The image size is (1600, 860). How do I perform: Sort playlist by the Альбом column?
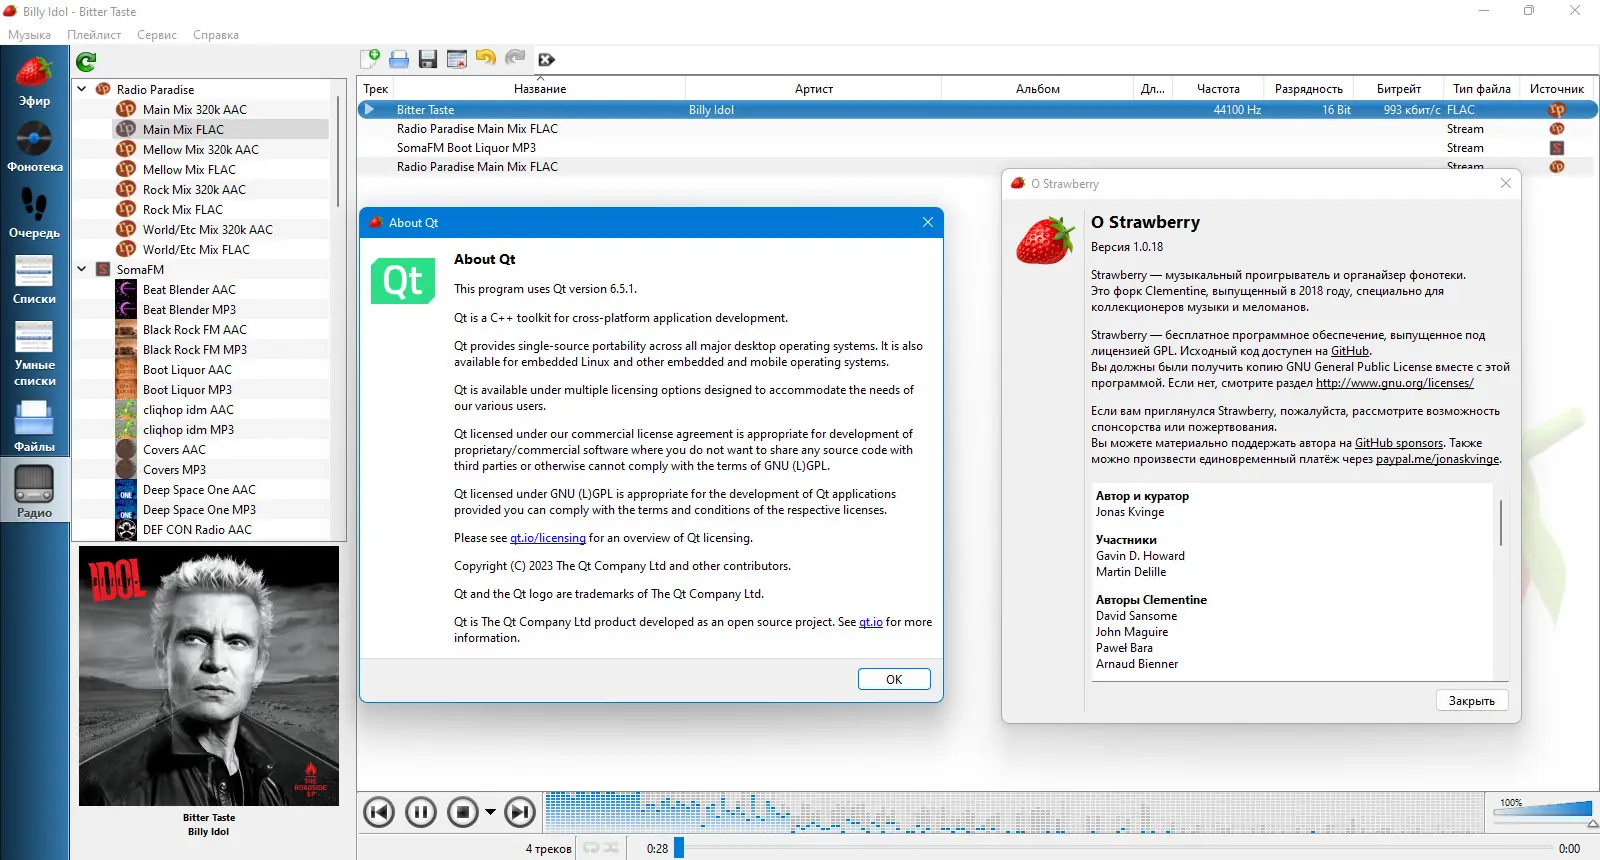coord(1038,89)
